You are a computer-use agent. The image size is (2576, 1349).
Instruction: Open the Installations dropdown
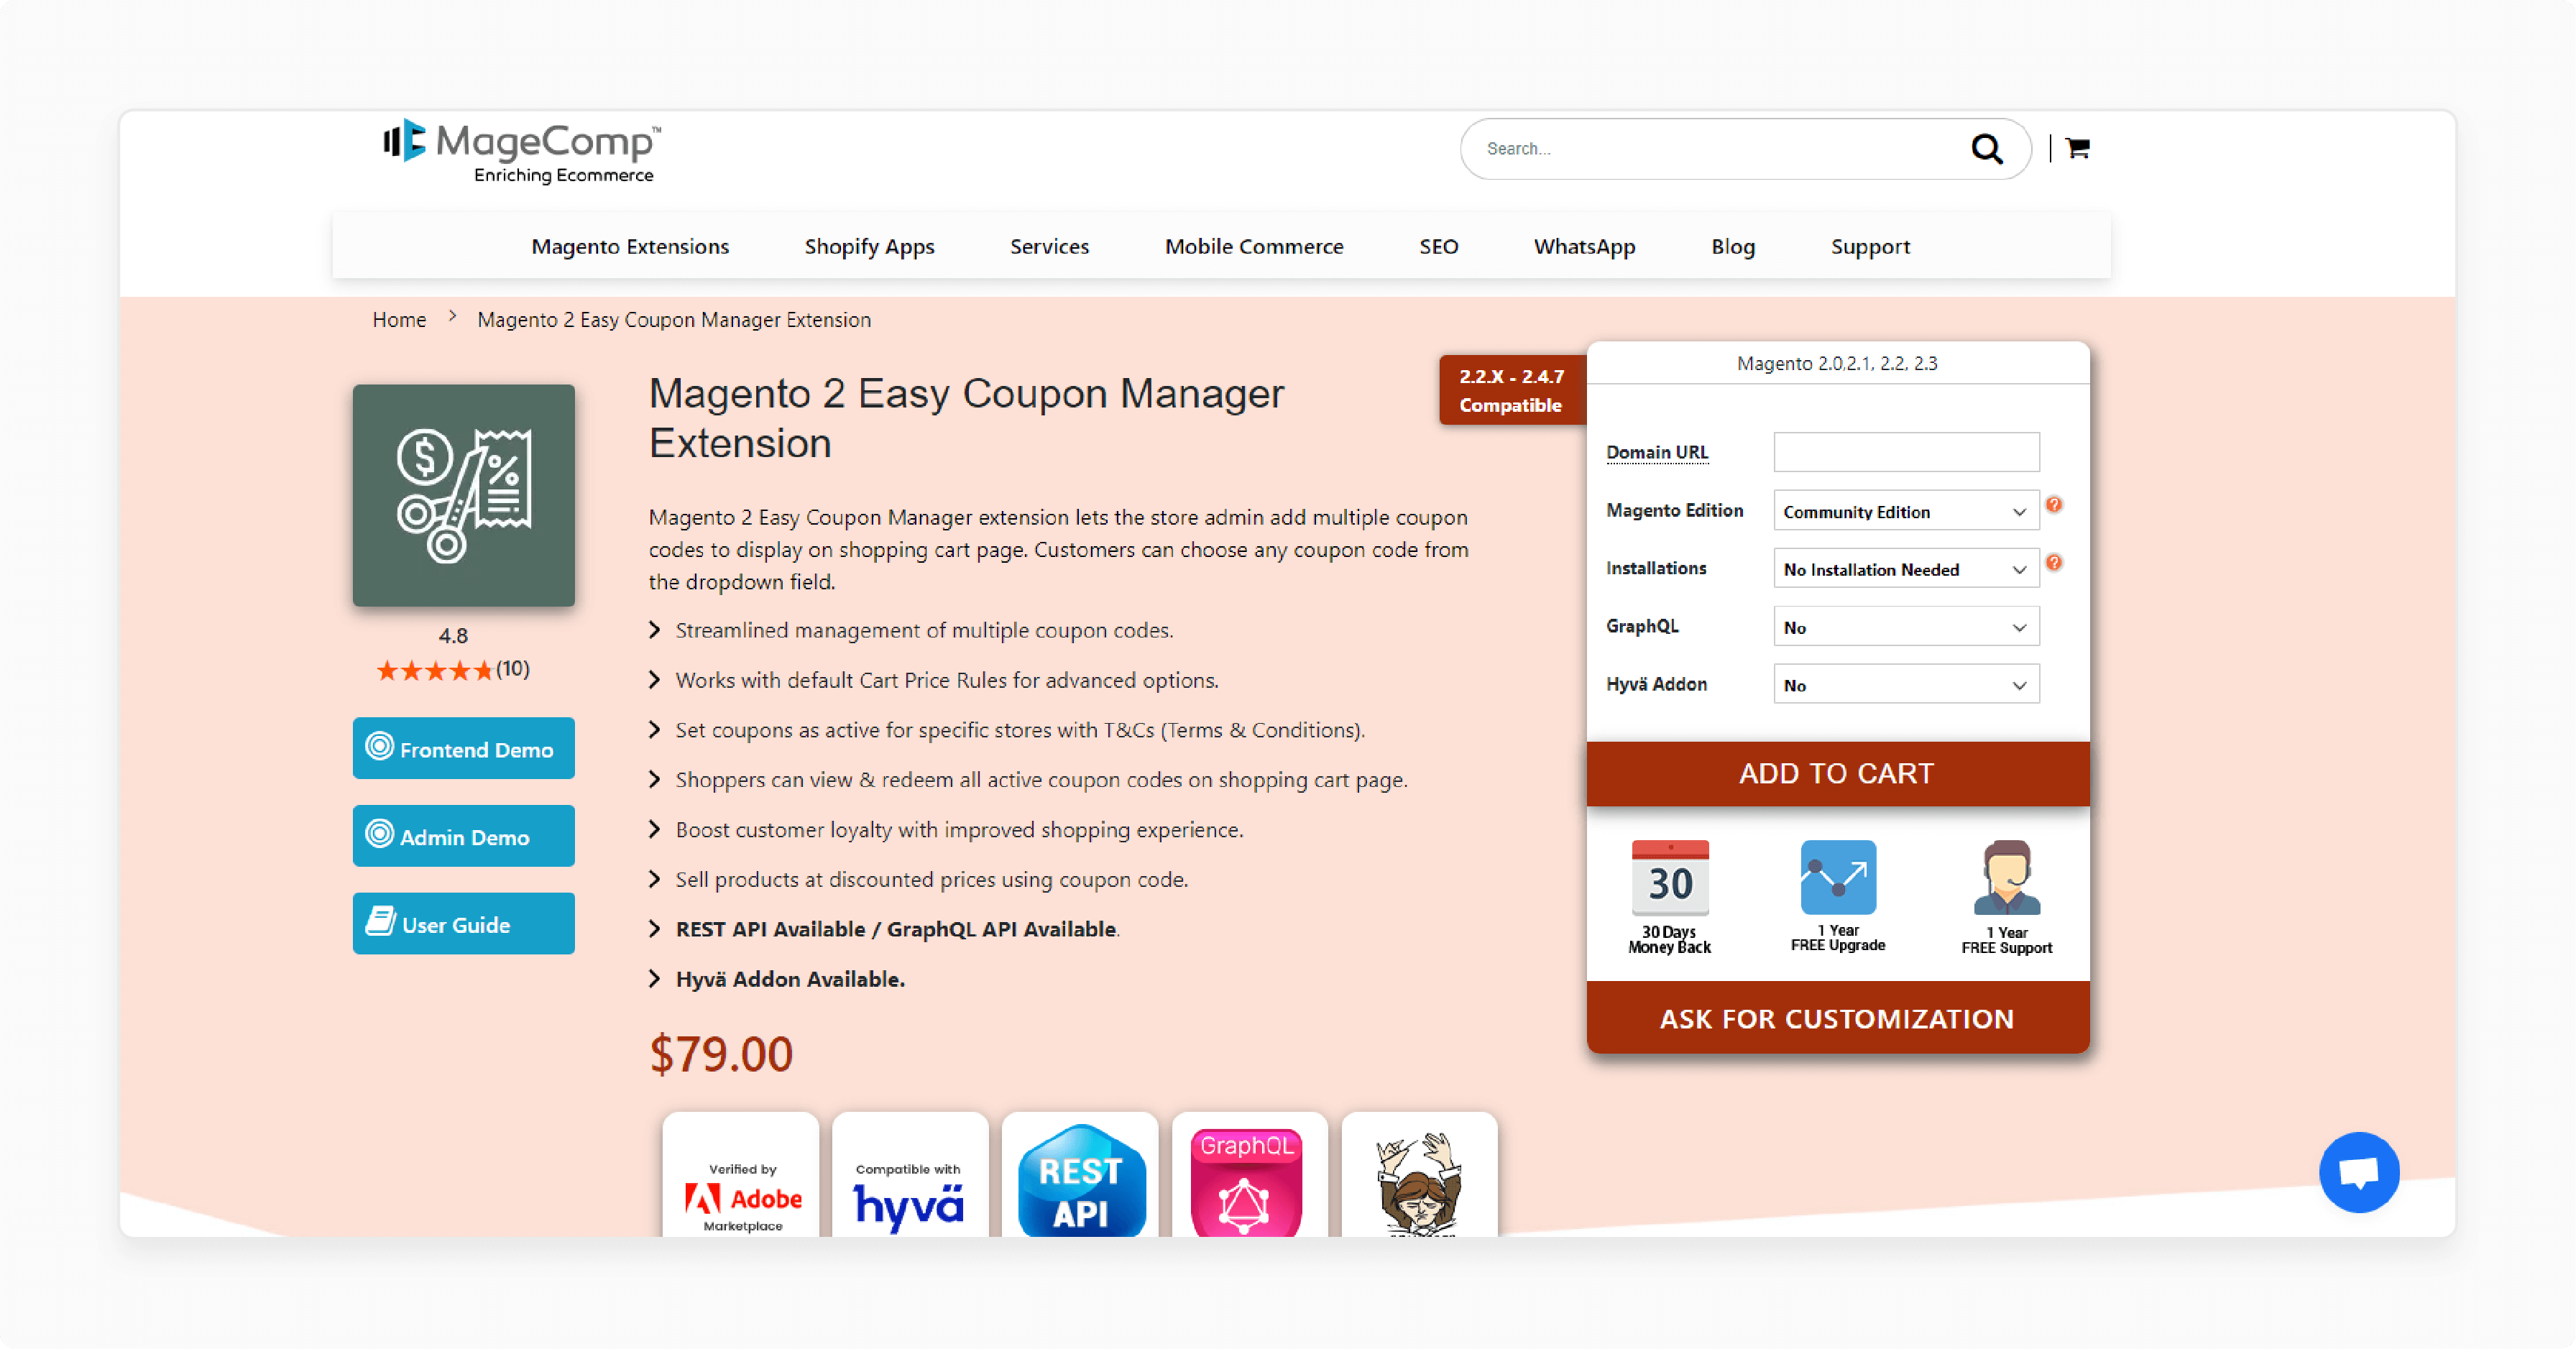1905,569
